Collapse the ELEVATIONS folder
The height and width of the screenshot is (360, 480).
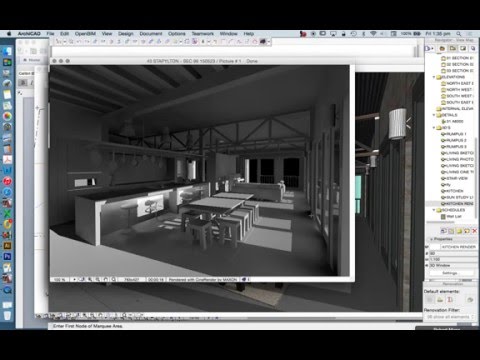(x=434, y=77)
